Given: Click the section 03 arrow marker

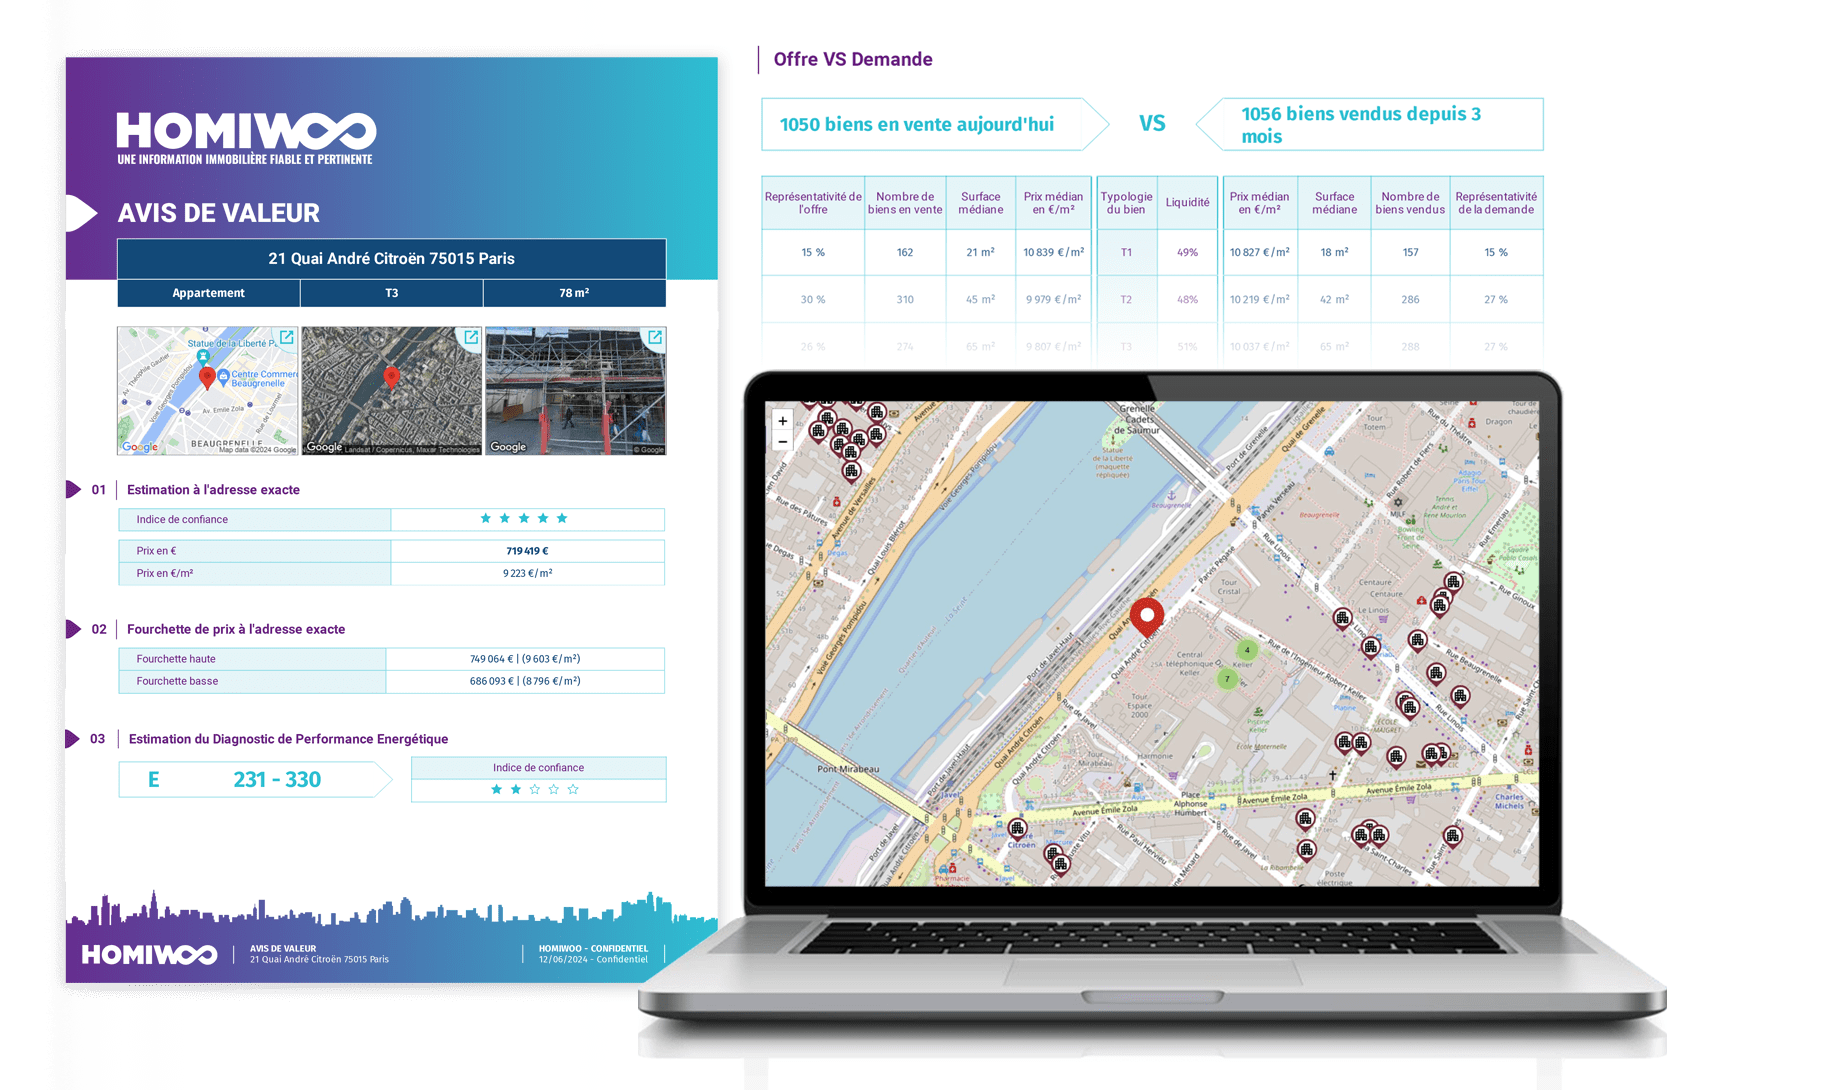Looking at the screenshot, I should [x=73, y=739].
